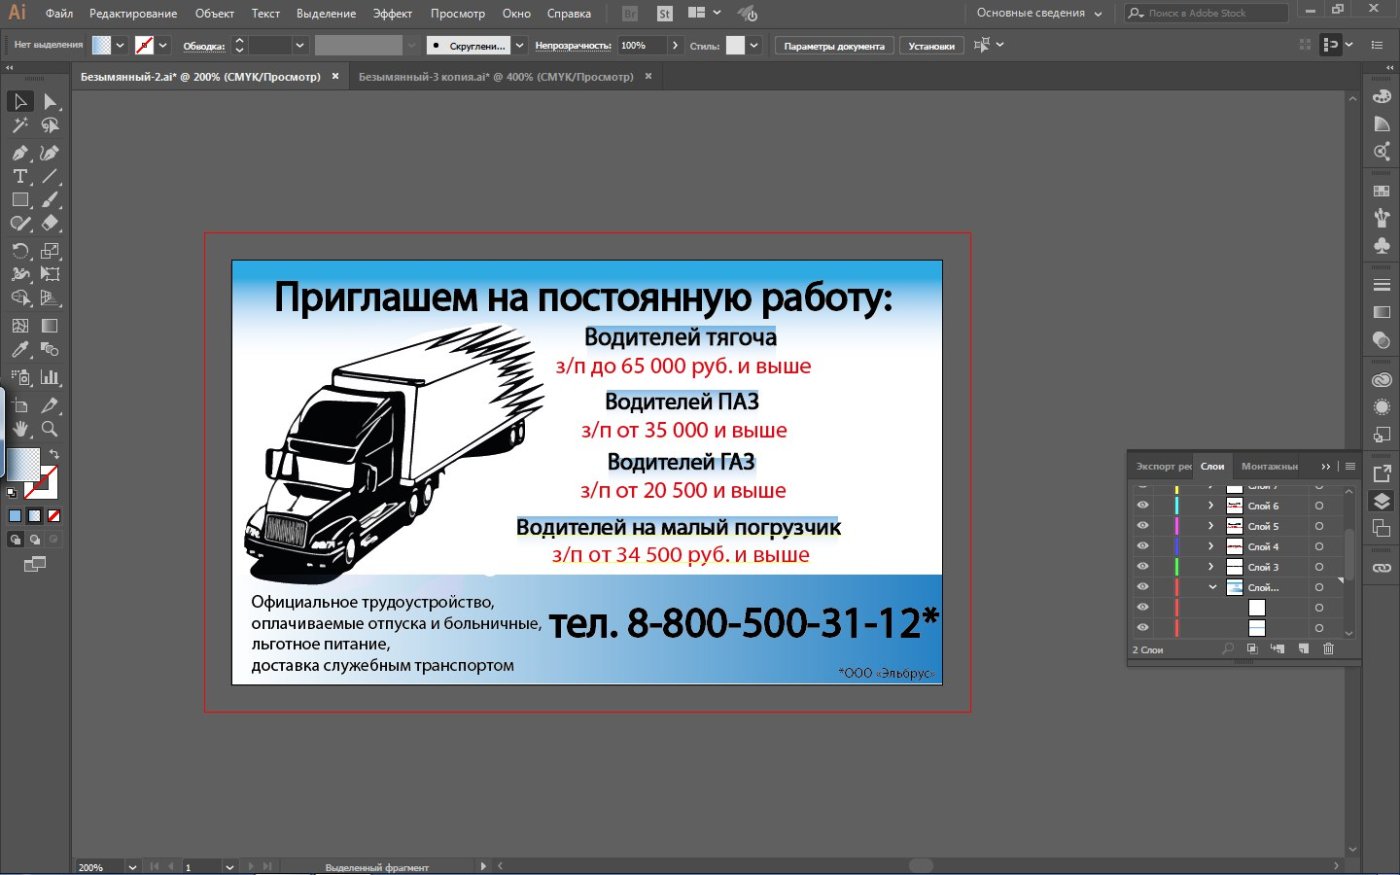Image resolution: width=1400 pixels, height=875 pixels.
Task: Pick the Curvature tool
Action: [50, 153]
